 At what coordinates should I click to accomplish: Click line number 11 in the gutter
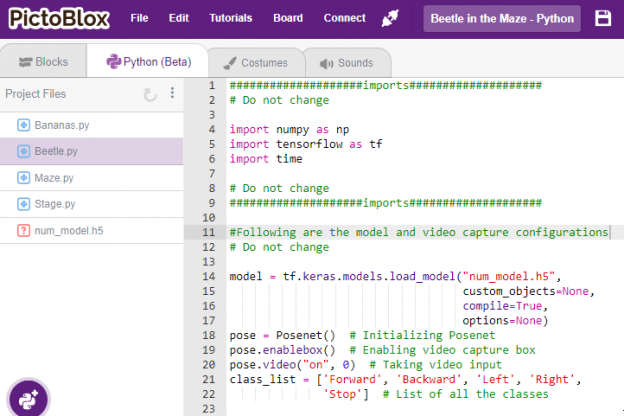[x=209, y=232]
